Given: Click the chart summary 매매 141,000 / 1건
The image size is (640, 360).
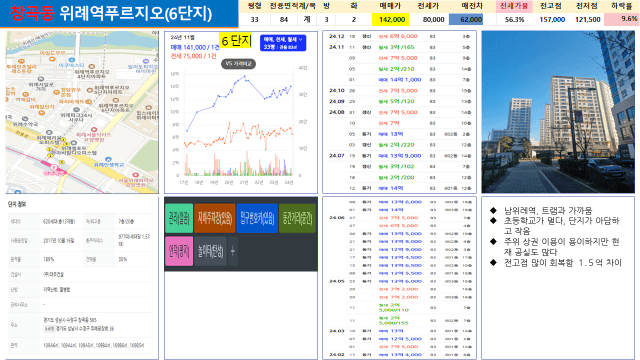Looking at the screenshot, I should [x=194, y=47].
